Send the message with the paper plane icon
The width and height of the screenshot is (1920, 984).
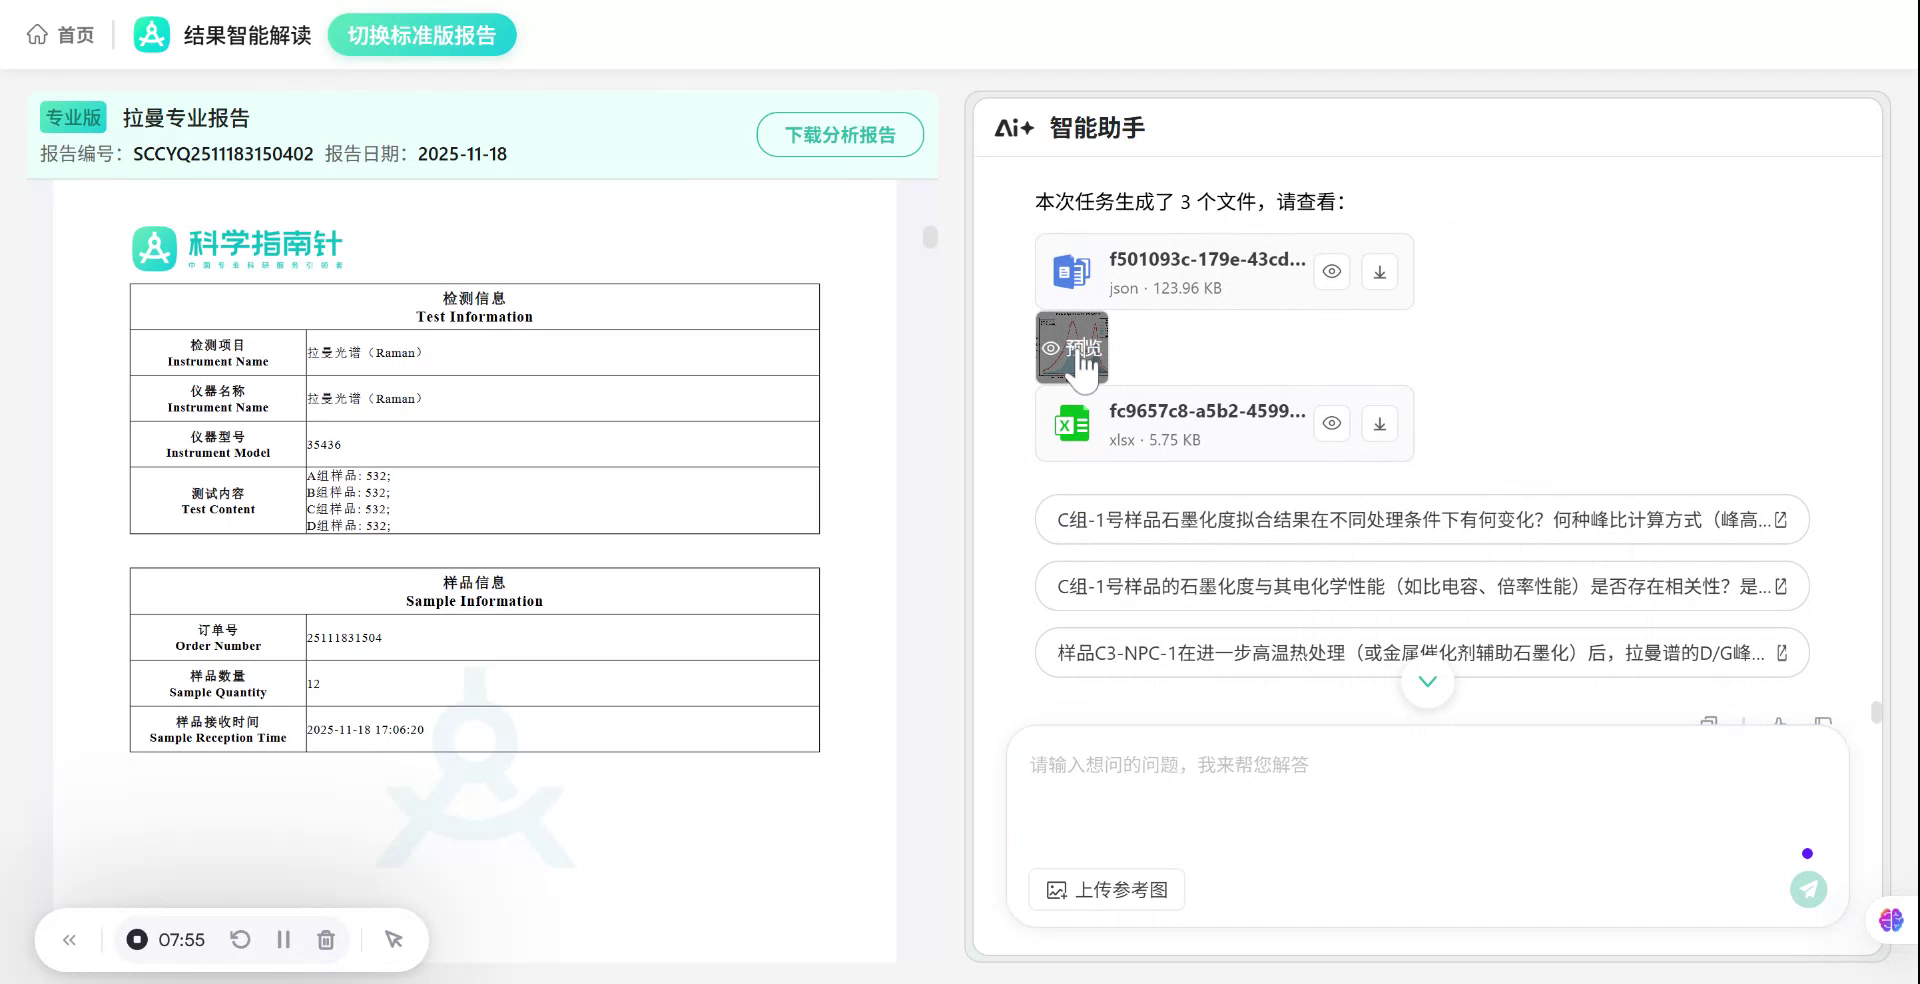1807,888
